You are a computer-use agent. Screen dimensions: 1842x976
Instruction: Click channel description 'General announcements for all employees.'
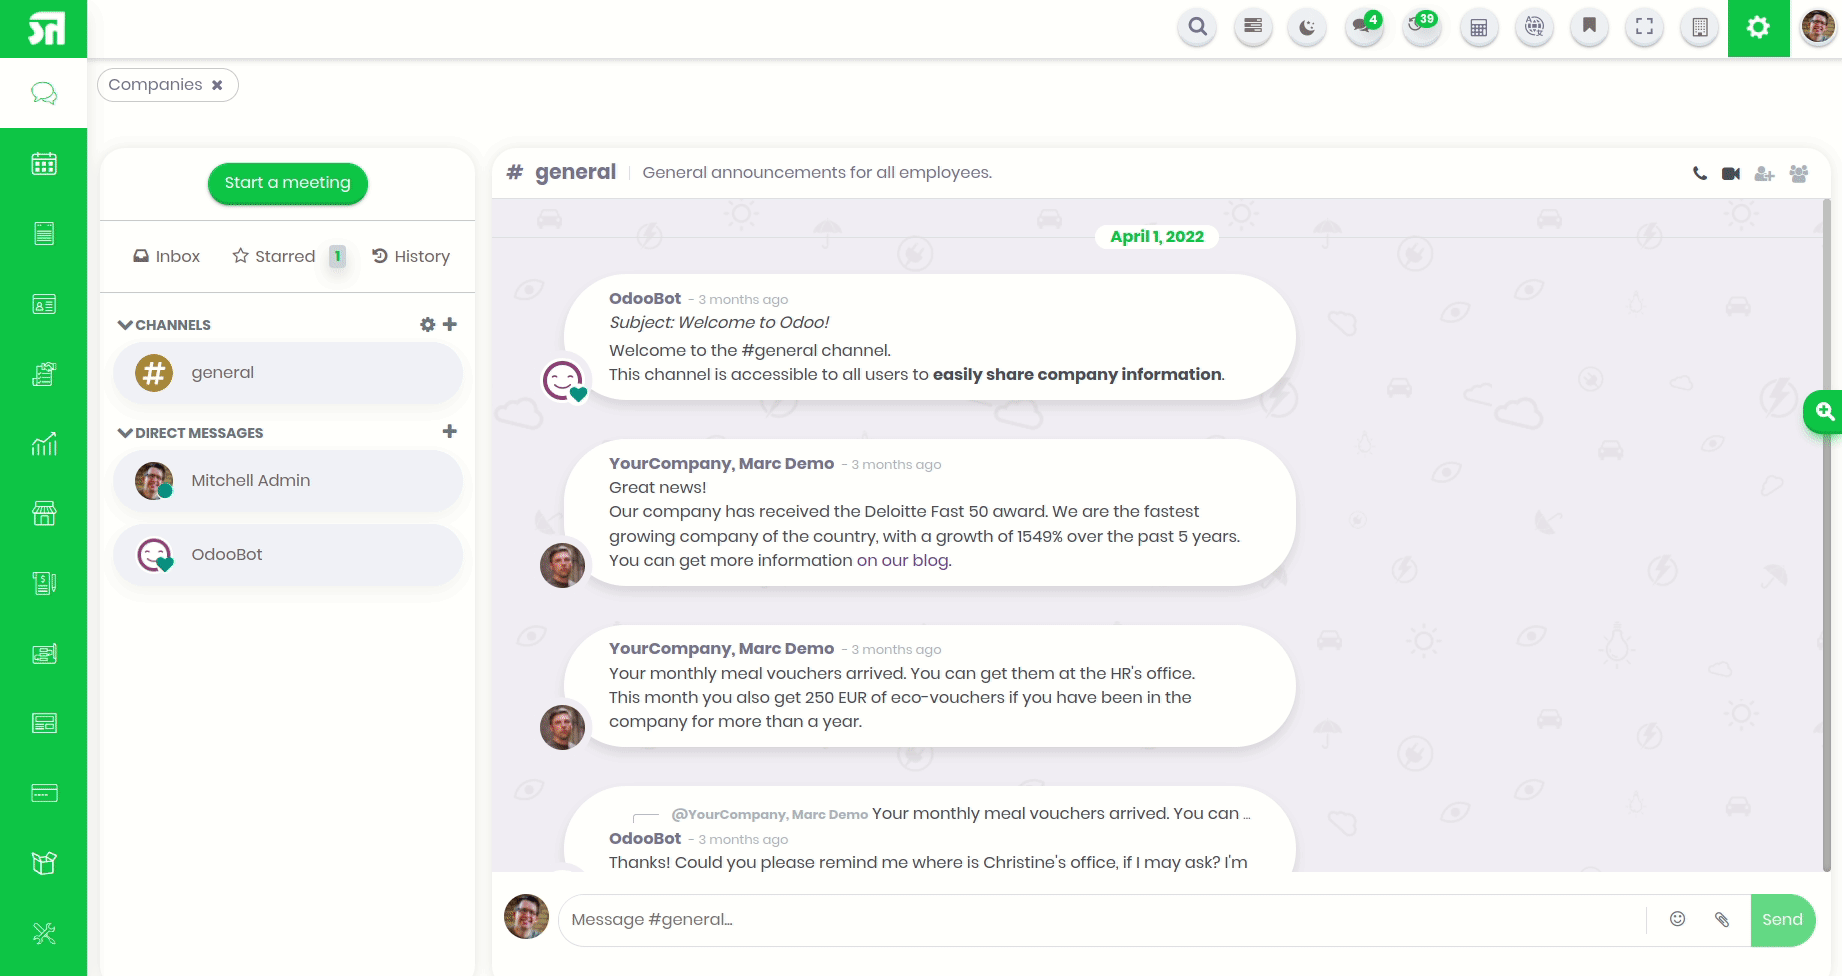coord(817,172)
